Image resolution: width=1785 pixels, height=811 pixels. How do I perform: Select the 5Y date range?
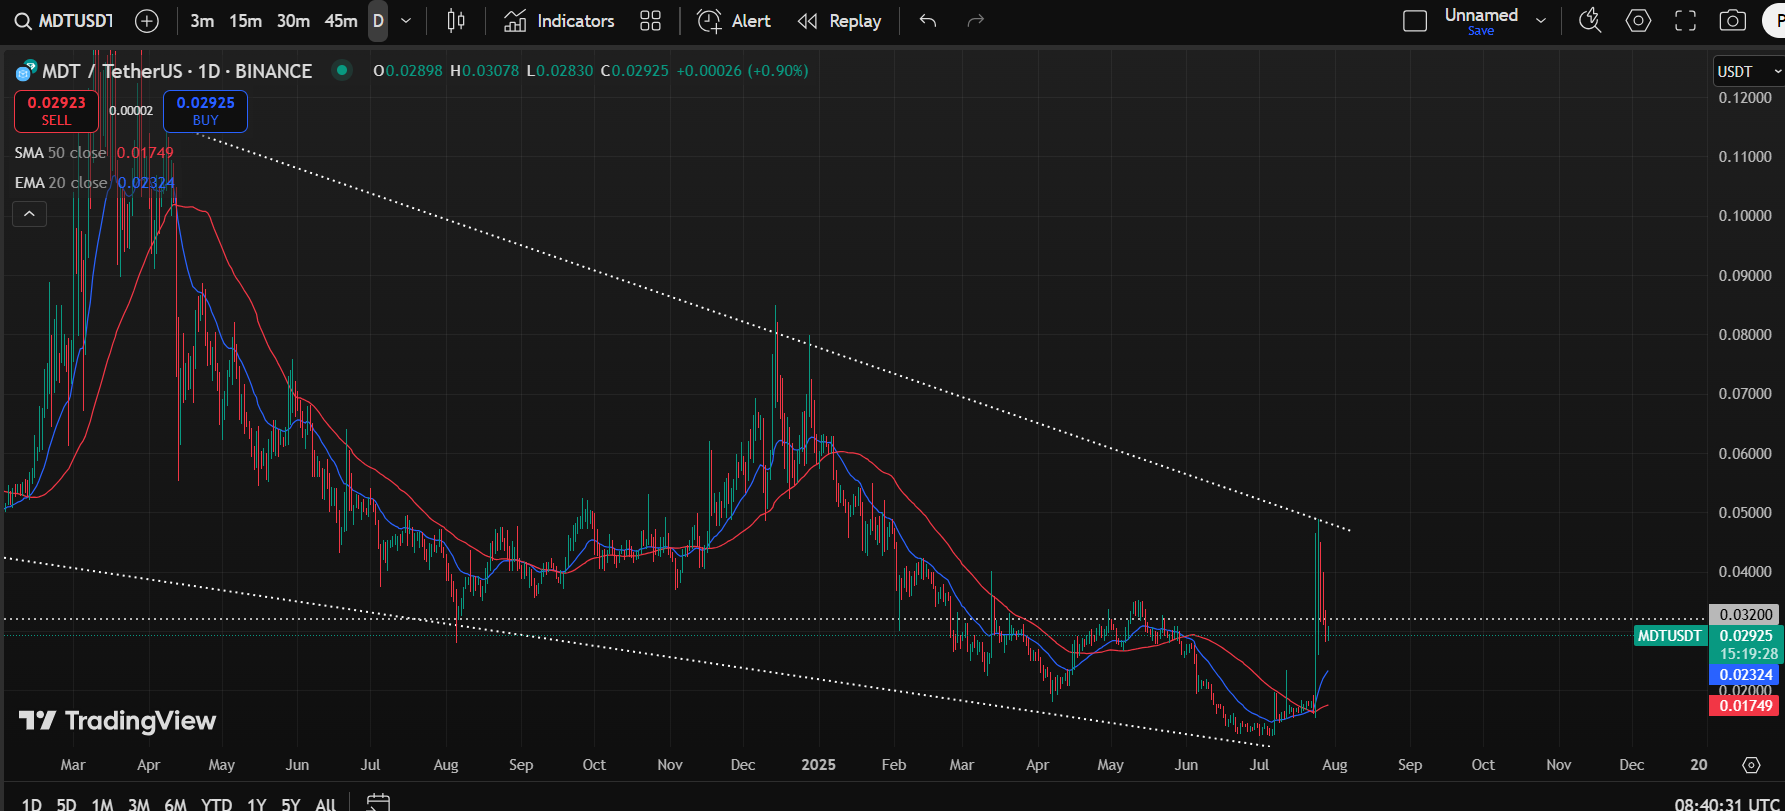coord(291,804)
